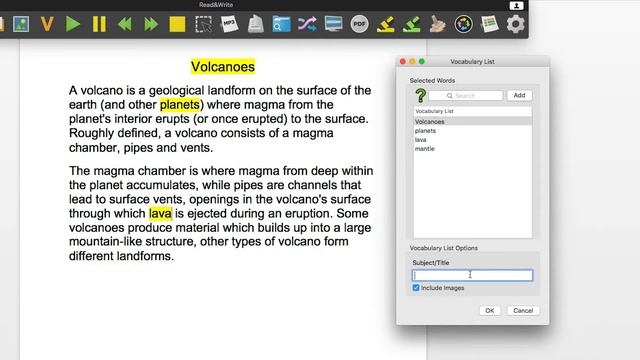The width and height of the screenshot is (640, 360).
Task: Select Volcanoes in the vocabulary list
Action: click(x=472, y=122)
